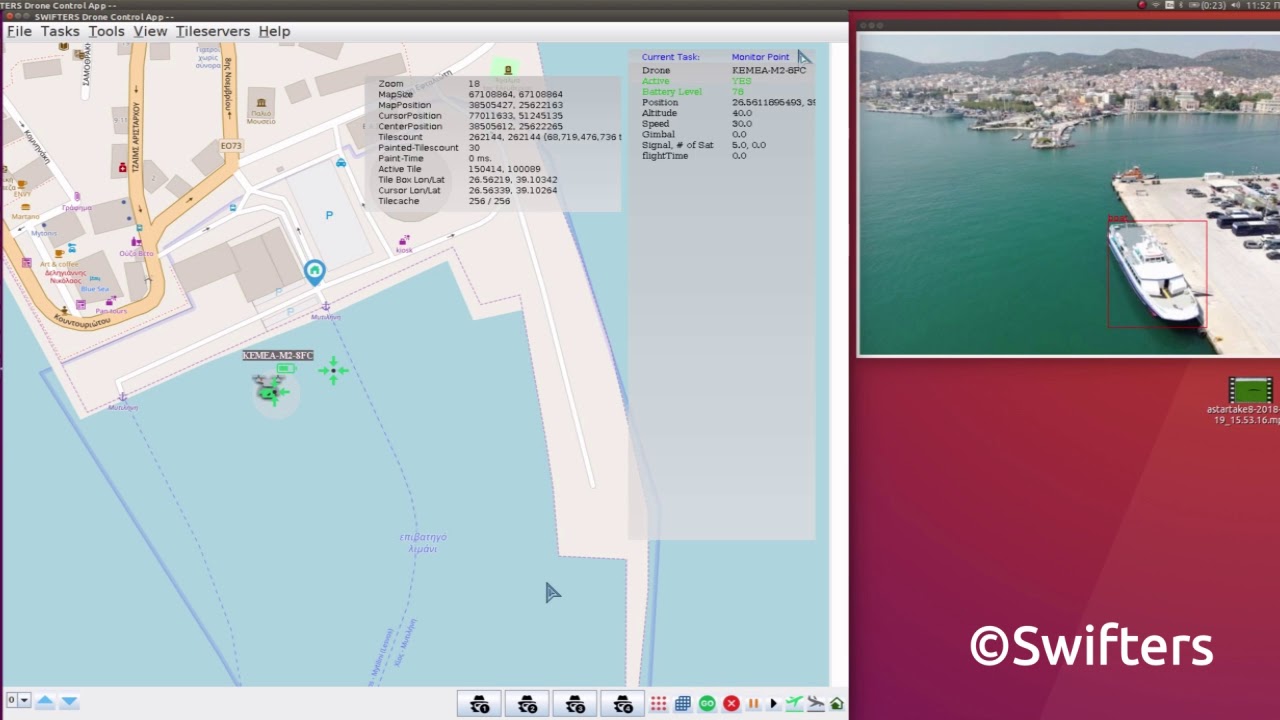Click the Monitor Point task value

760,57
